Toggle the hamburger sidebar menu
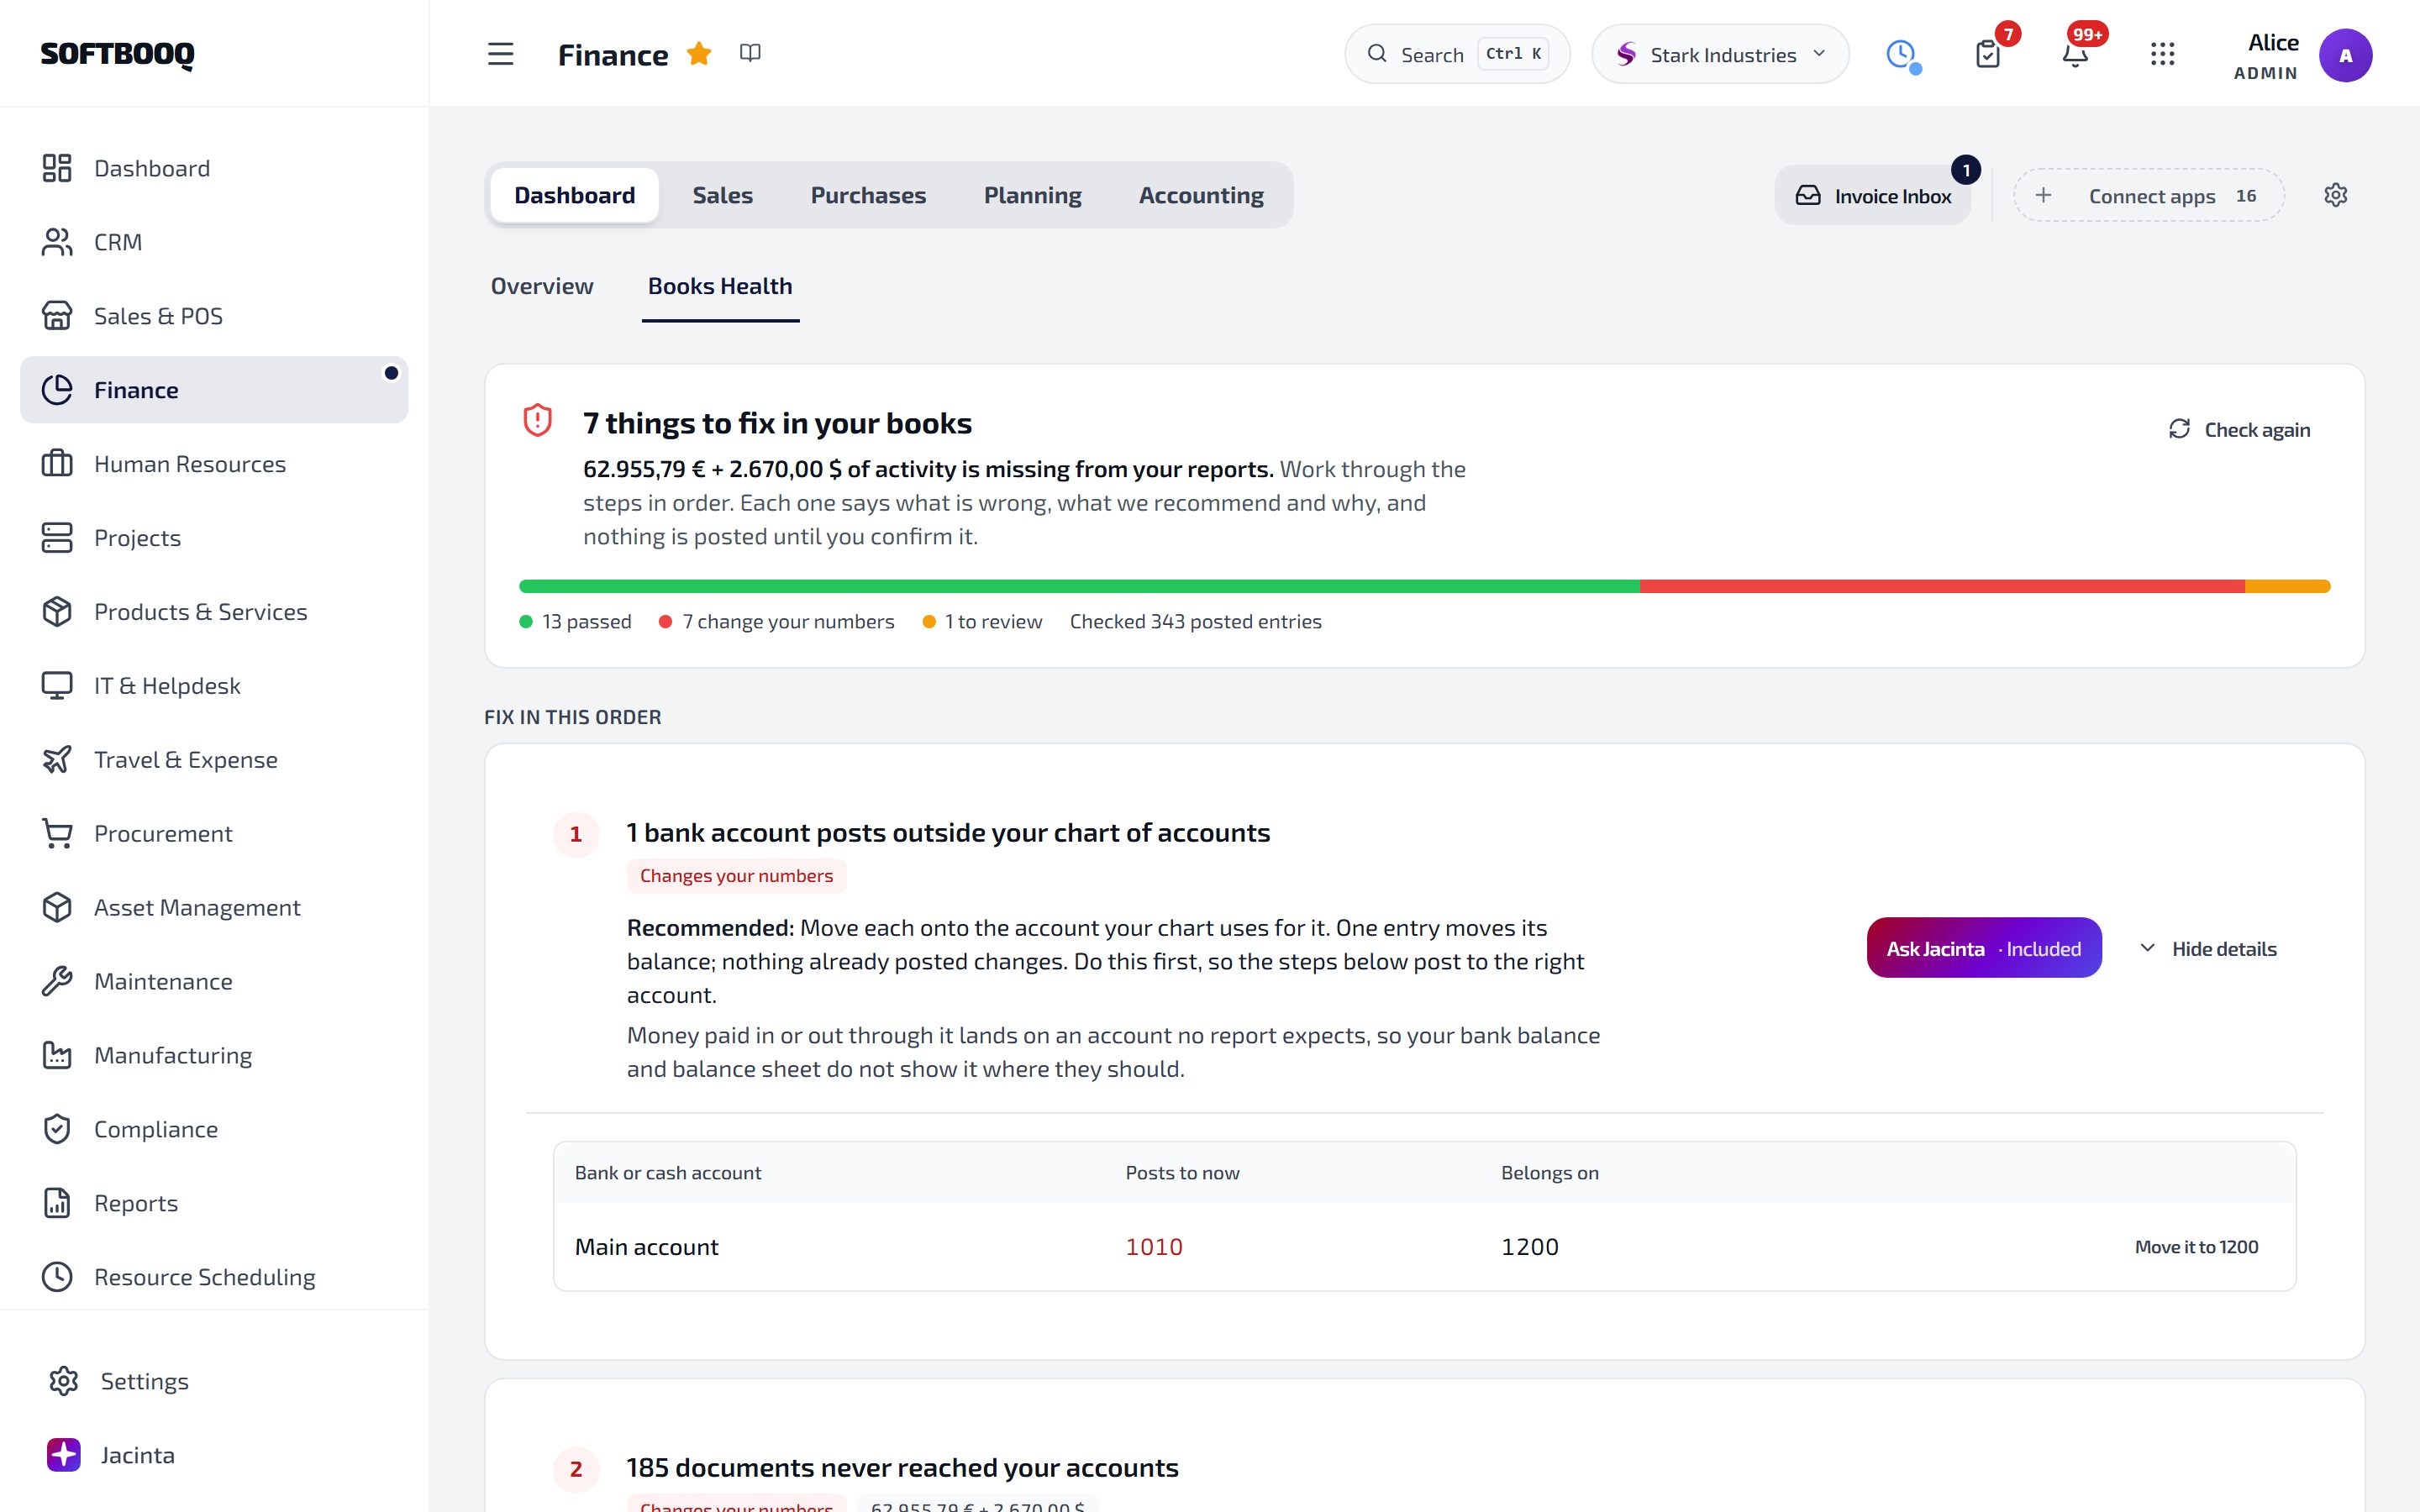 point(500,54)
